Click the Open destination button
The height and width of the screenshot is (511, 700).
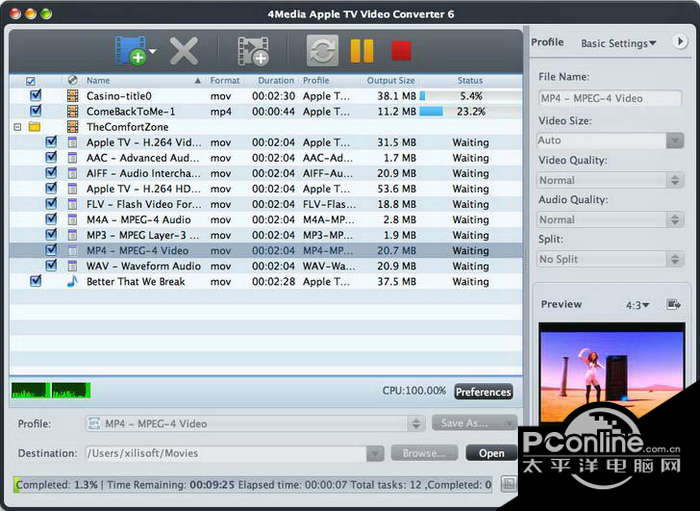point(491,453)
